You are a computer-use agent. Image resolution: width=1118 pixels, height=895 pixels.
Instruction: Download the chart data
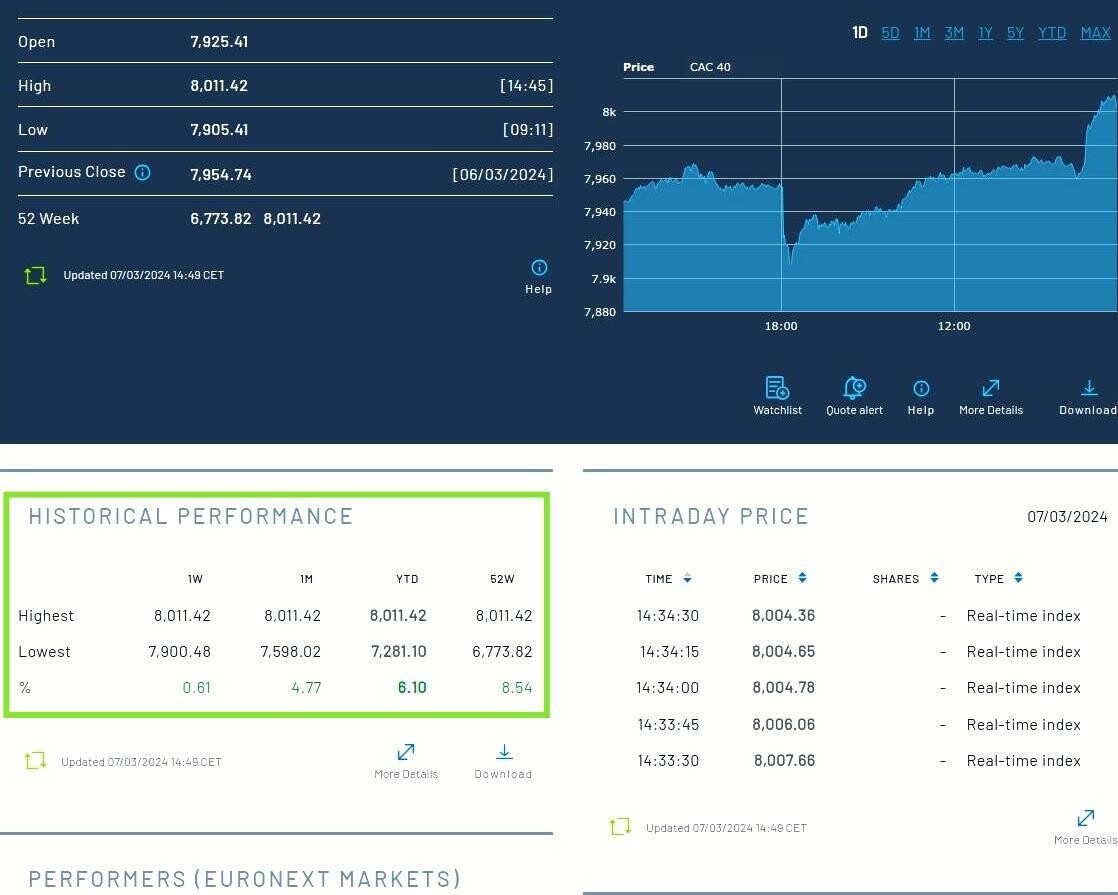pos(1088,397)
